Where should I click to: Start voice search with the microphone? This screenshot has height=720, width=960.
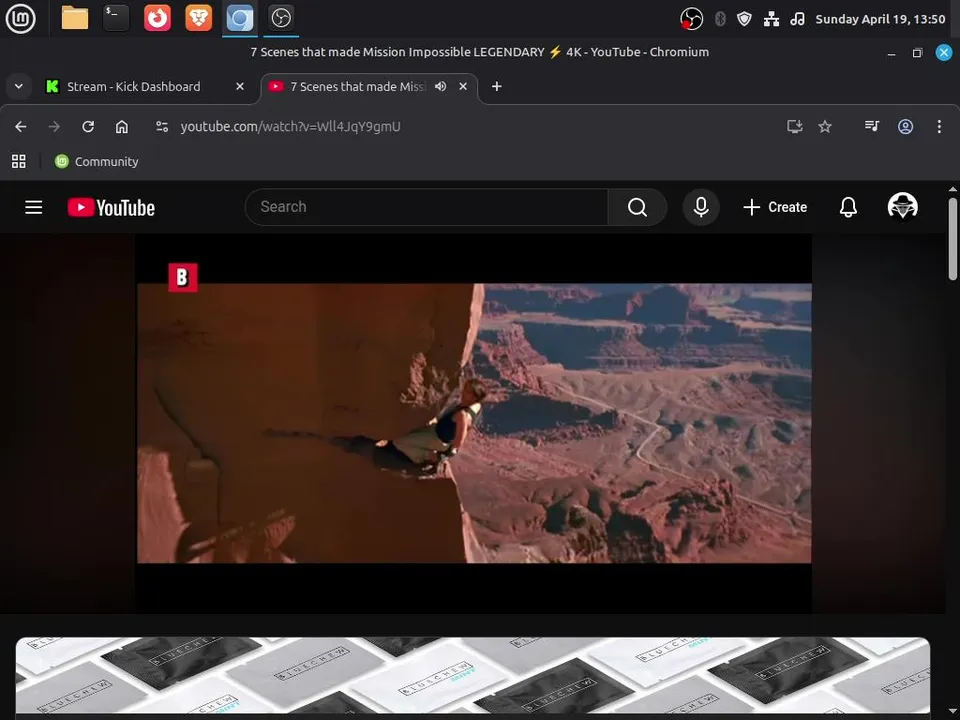click(701, 207)
